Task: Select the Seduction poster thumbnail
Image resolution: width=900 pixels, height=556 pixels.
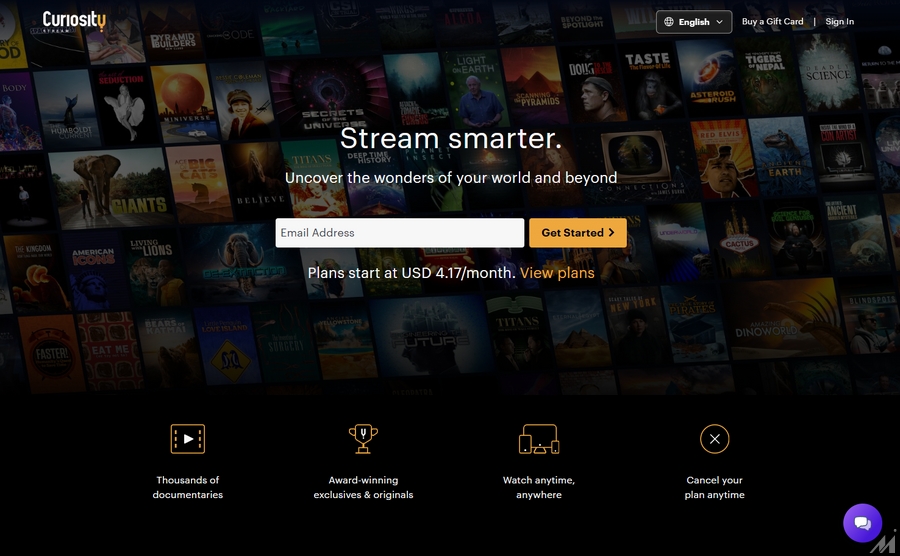Action: point(124,106)
